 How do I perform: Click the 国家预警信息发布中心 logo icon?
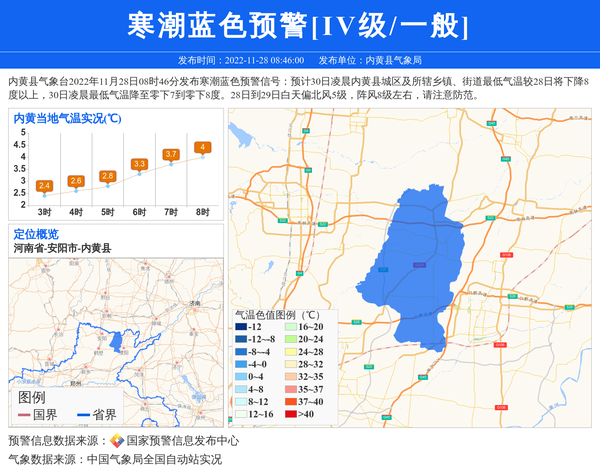[x=117, y=441]
